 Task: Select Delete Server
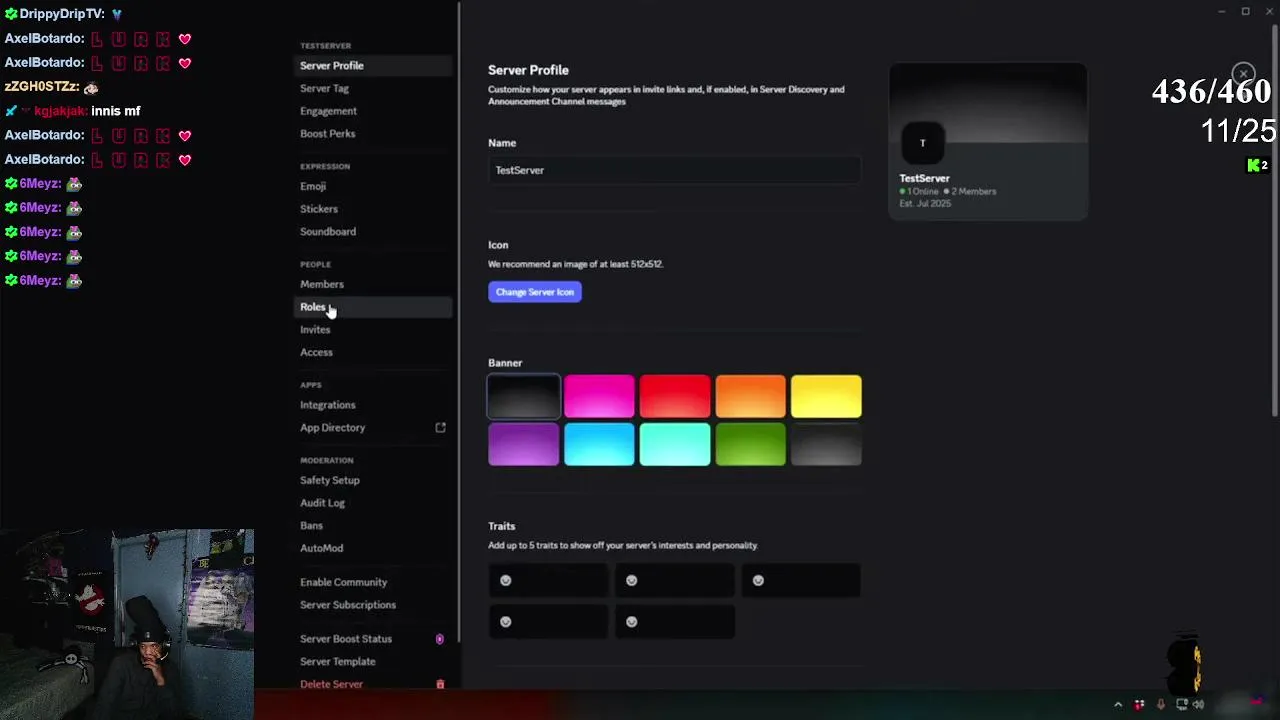(375, 684)
